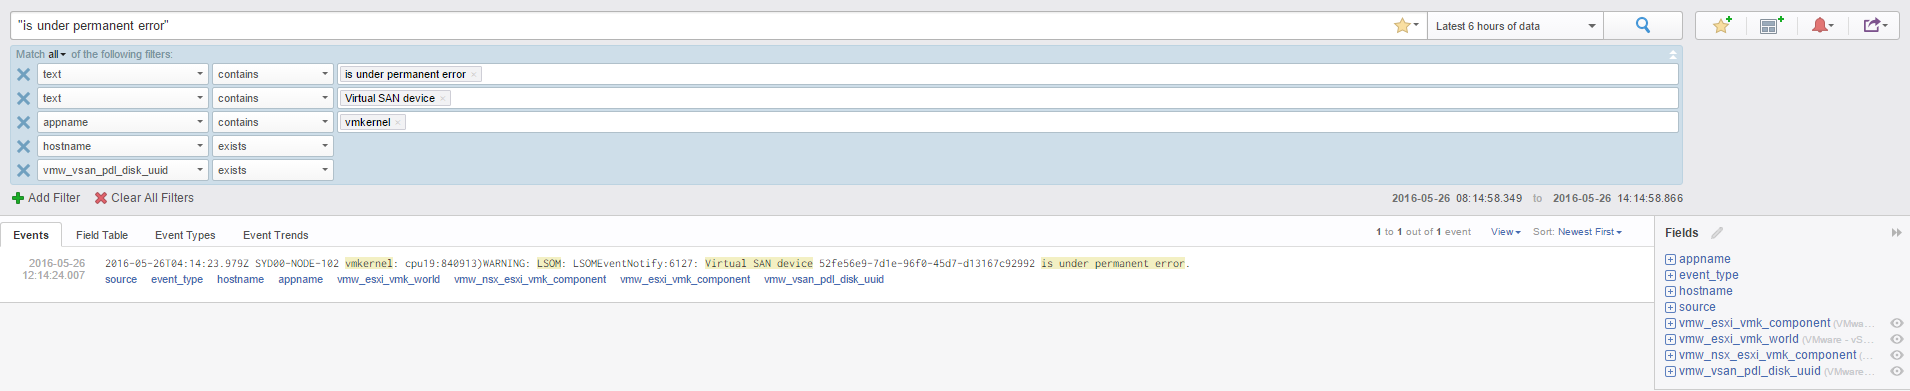Click the value field of the 'Virtual SAN device' filter

[x=1008, y=98]
